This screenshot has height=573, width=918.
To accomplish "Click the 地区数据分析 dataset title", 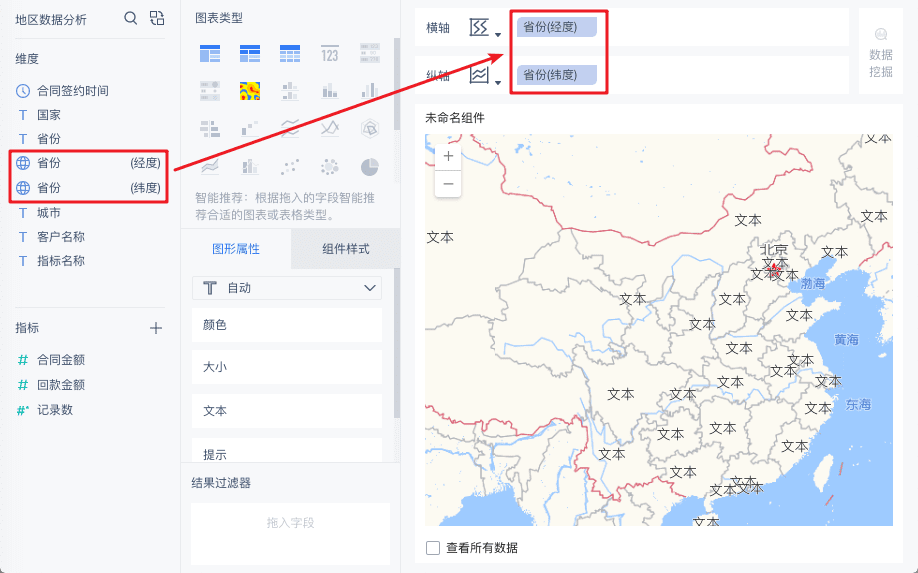I will click(x=51, y=19).
